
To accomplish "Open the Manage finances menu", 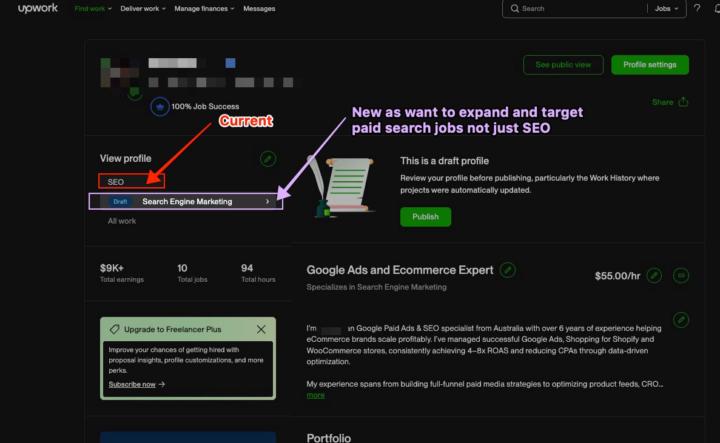I will (x=204, y=9).
